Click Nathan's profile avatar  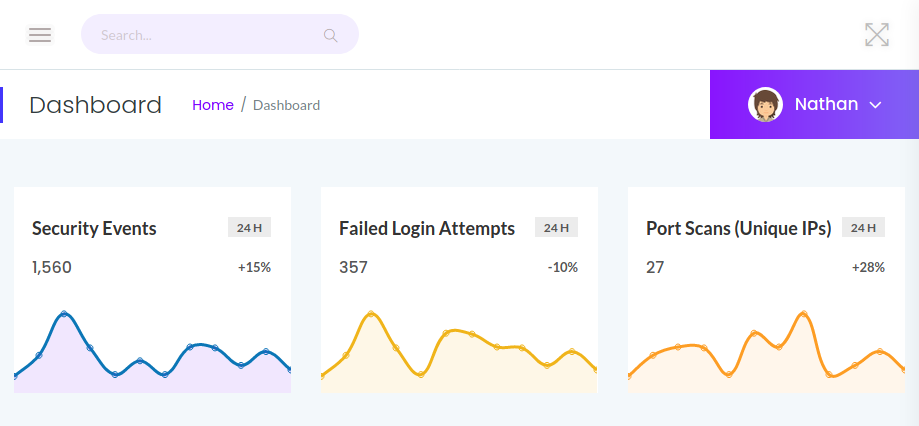click(x=765, y=104)
